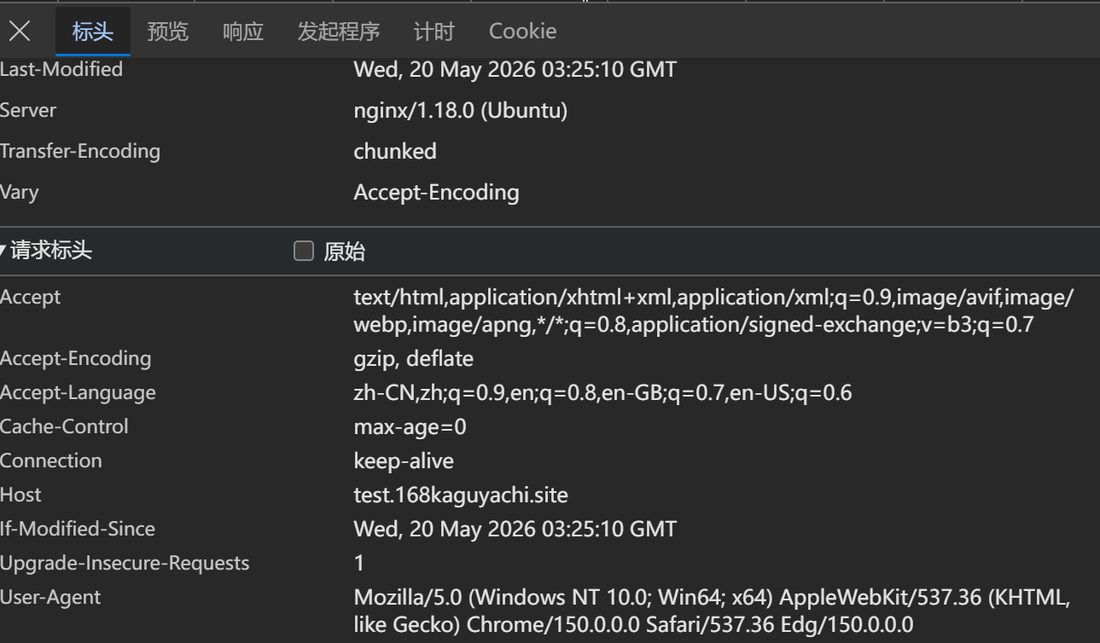
Task: Click the If-Modified-Since header name
Action: pyautogui.click(x=77, y=529)
